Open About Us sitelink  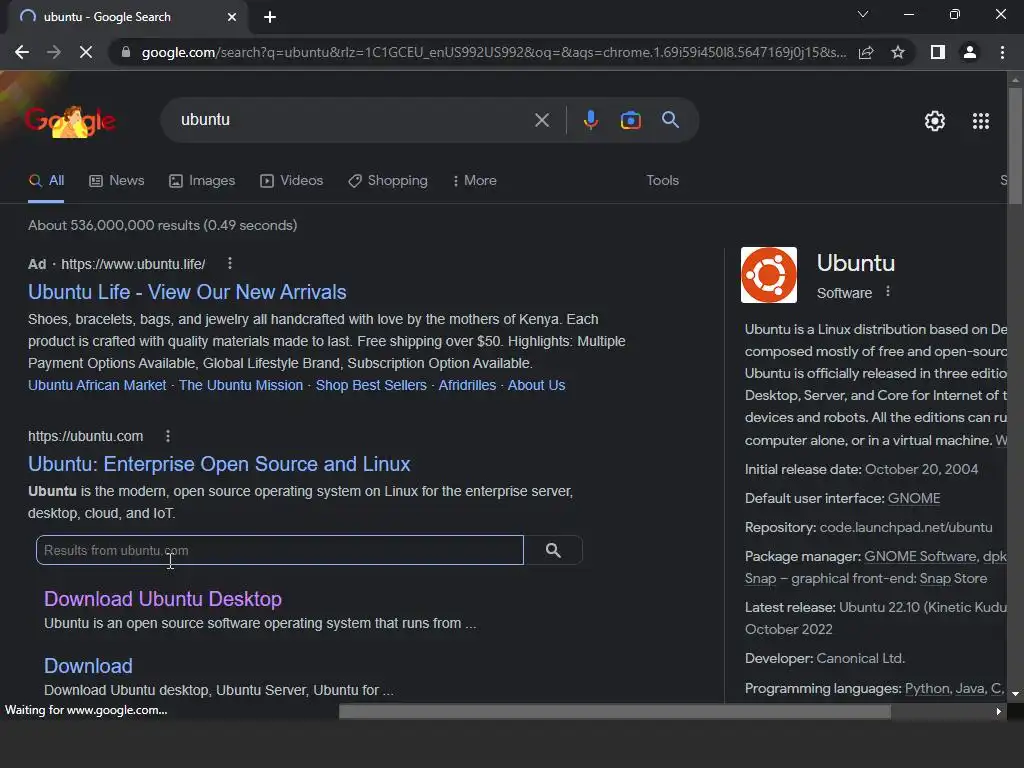pos(536,385)
